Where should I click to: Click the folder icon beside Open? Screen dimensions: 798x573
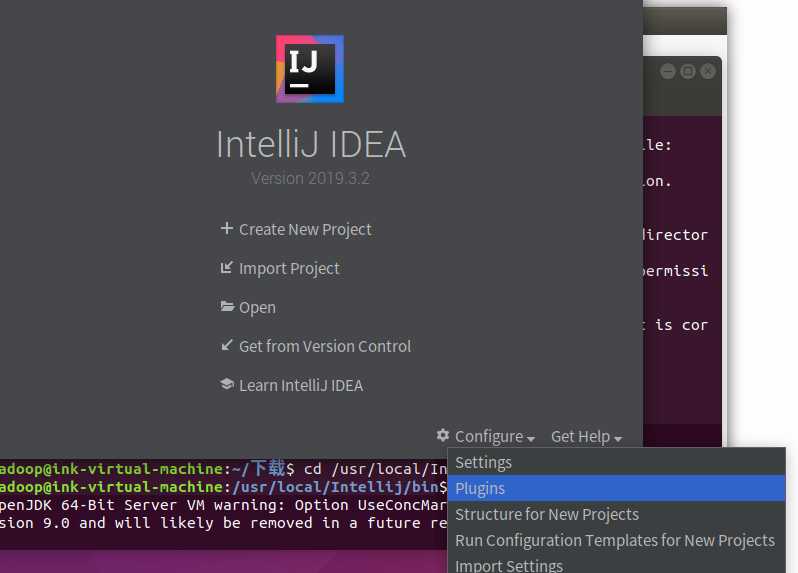point(227,306)
